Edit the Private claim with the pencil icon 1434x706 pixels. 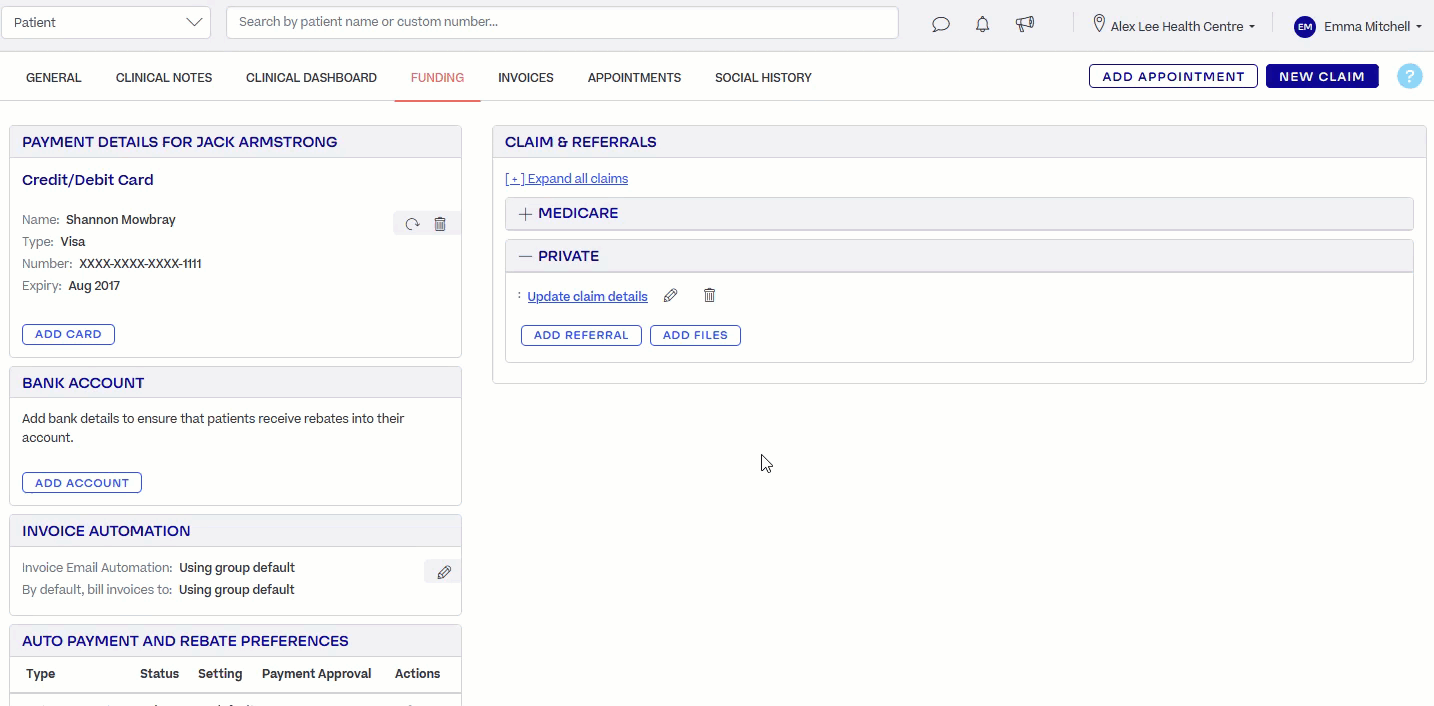tap(670, 295)
